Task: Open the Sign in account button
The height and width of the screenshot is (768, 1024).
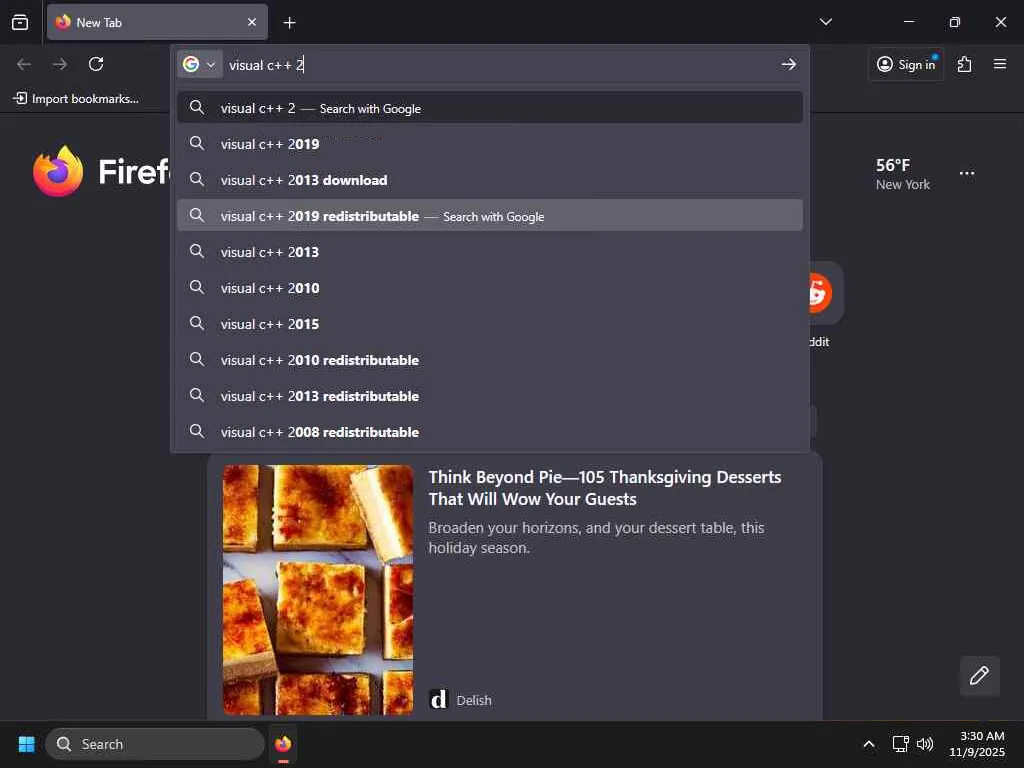Action: tap(906, 64)
